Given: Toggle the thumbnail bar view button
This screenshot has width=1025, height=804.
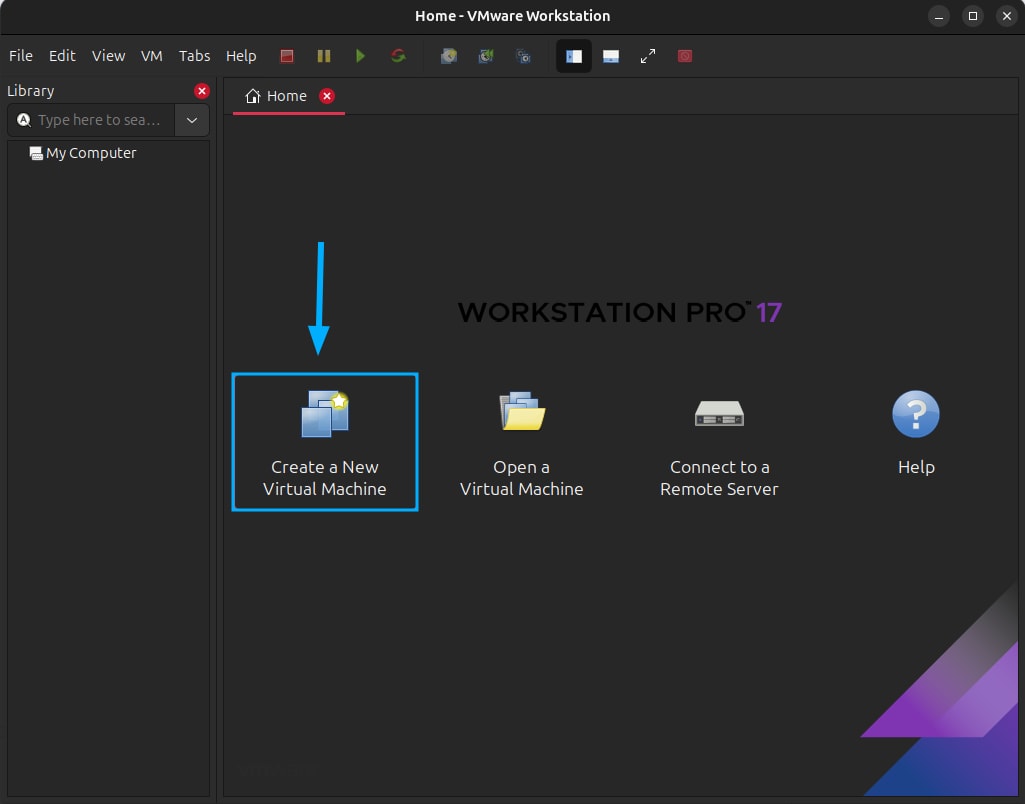Looking at the screenshot, I should point(611,56).
